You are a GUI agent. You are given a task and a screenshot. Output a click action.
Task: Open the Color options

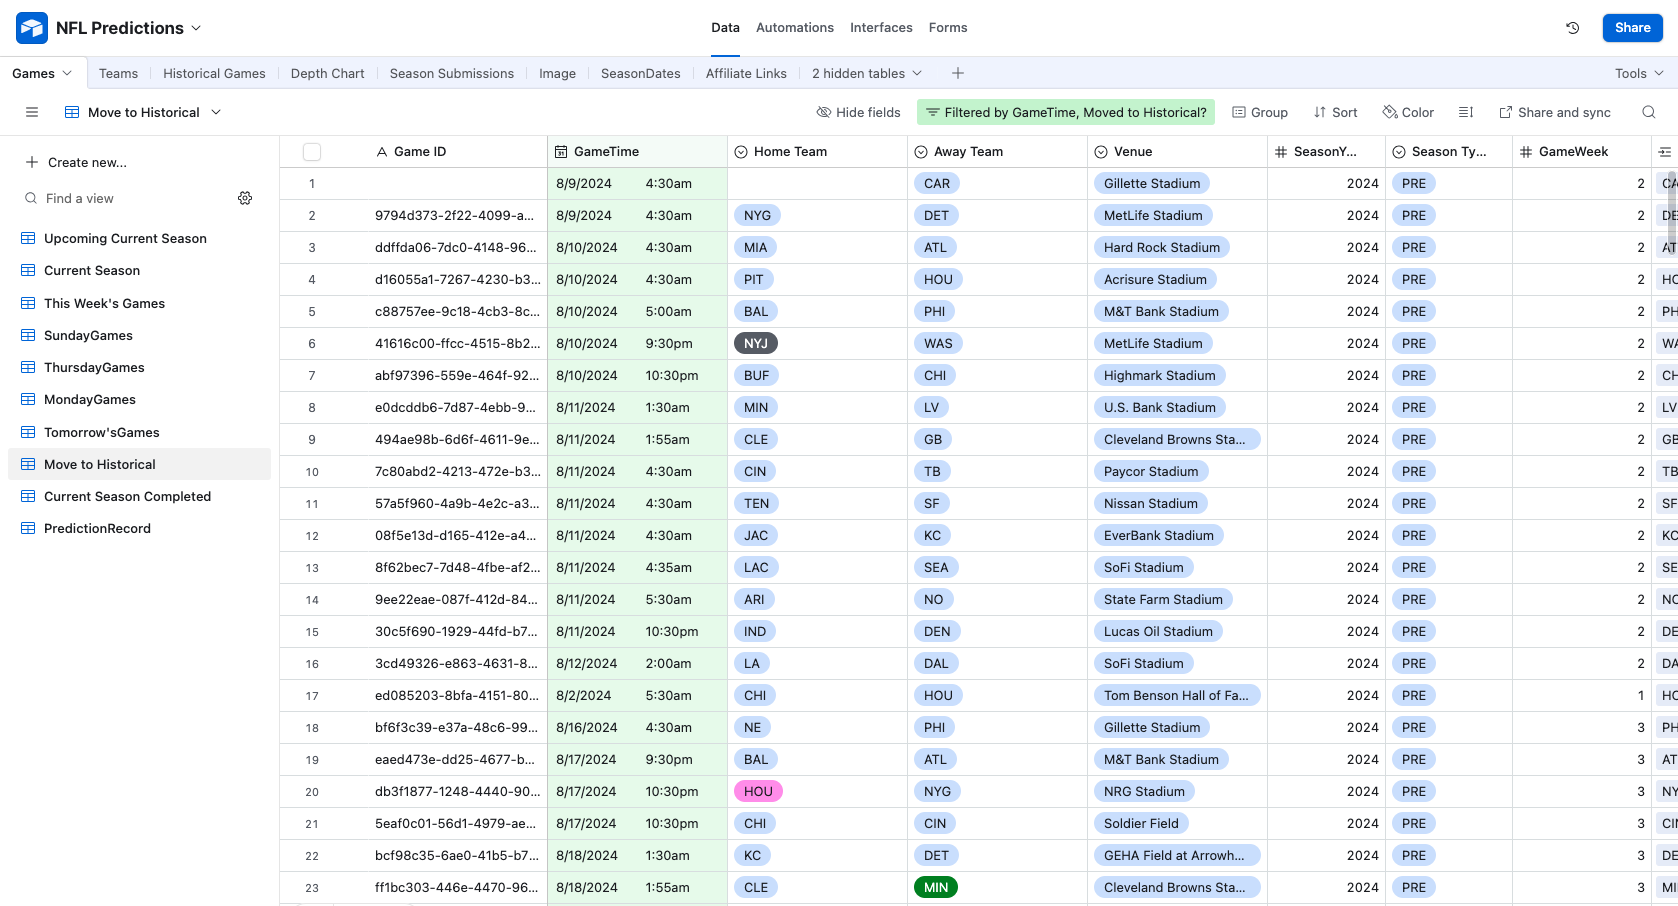[1408, 112]
